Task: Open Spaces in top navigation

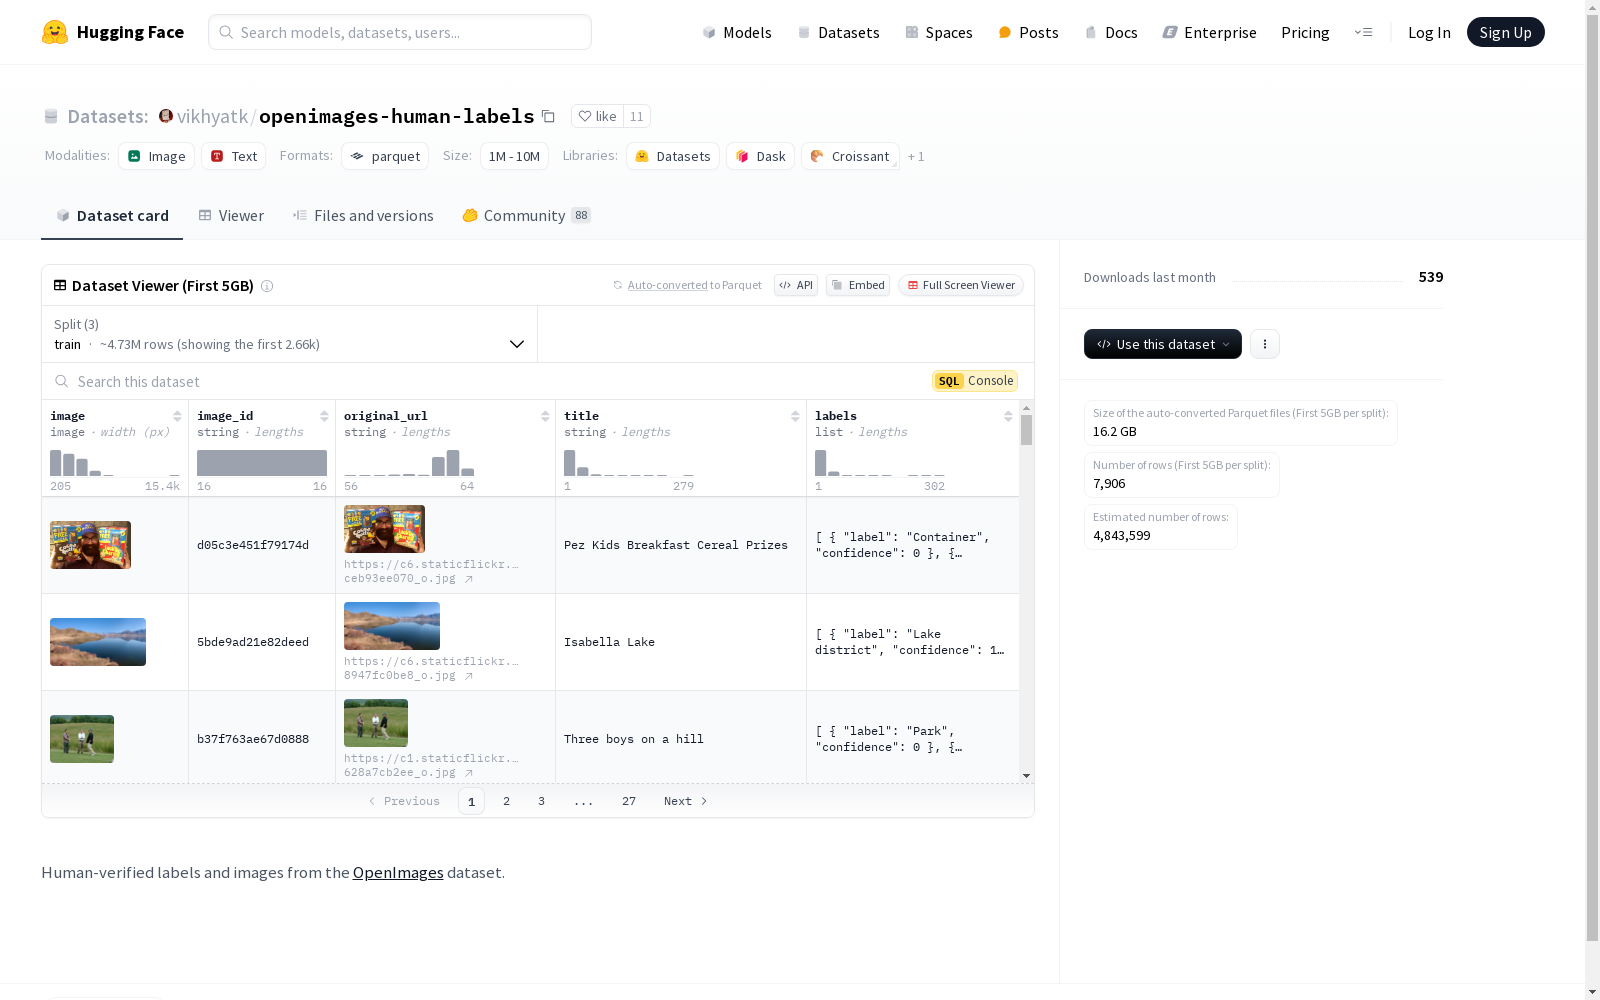Action: [x=939, y=32]
